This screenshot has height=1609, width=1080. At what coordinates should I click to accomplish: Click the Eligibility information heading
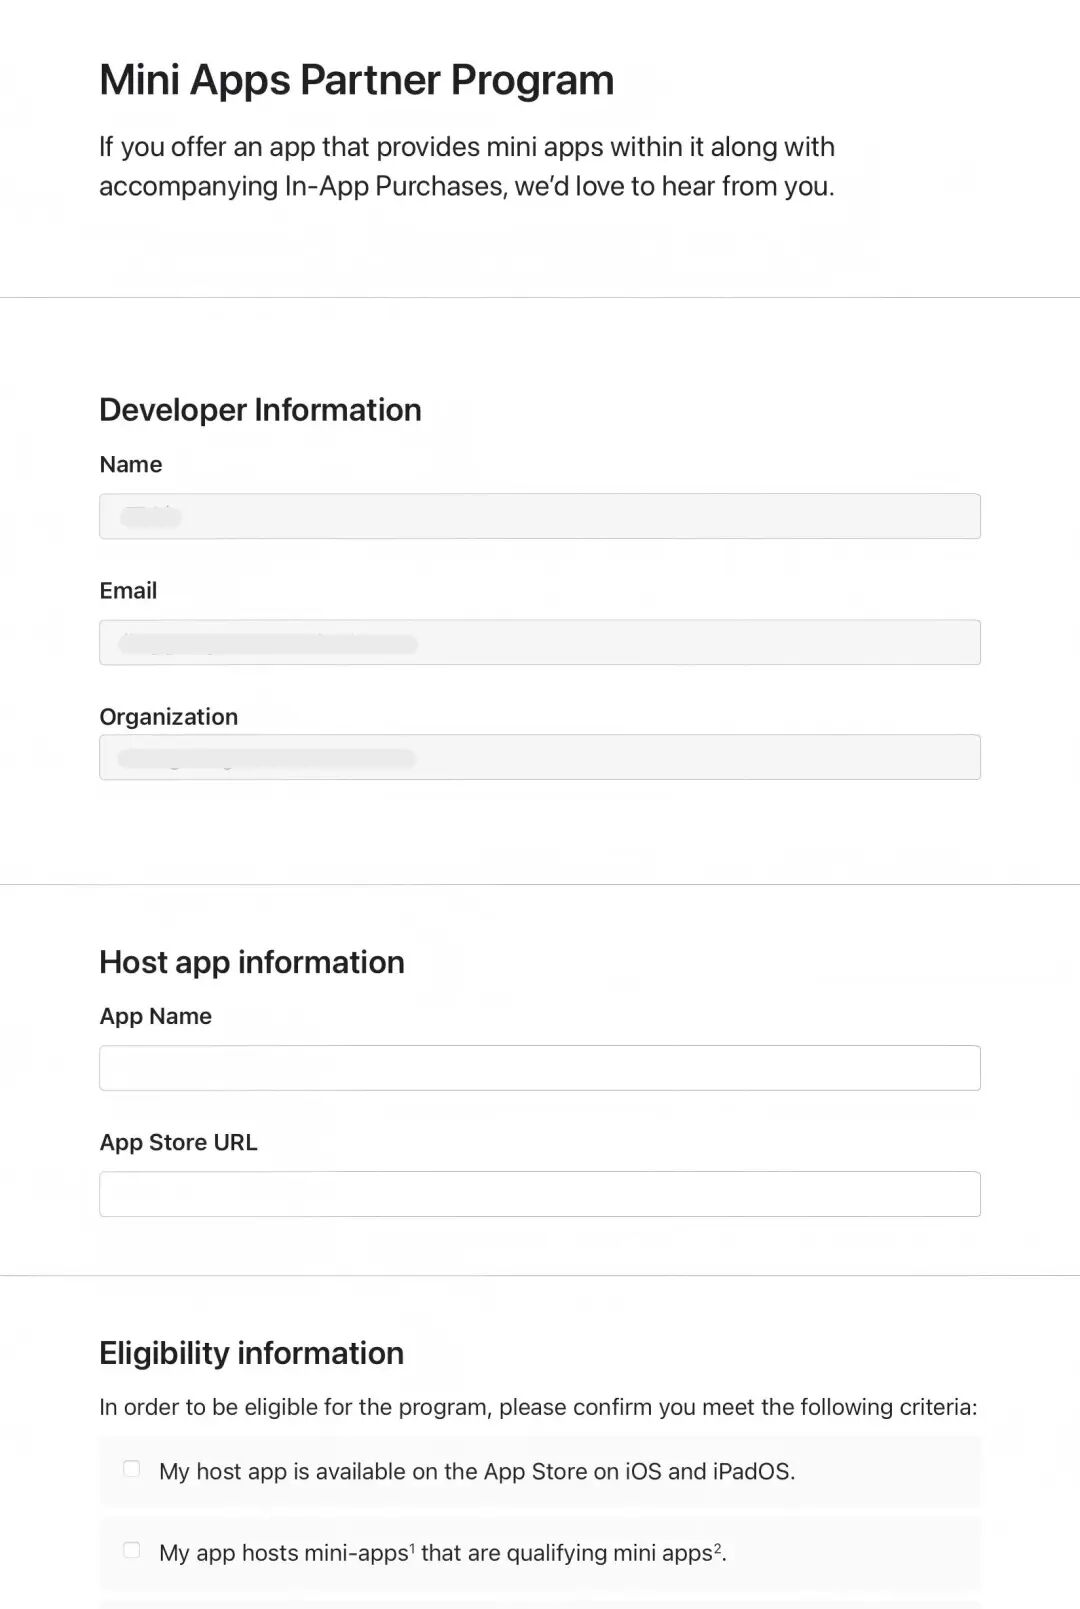pyautogui.click(x=251, y=1353)
